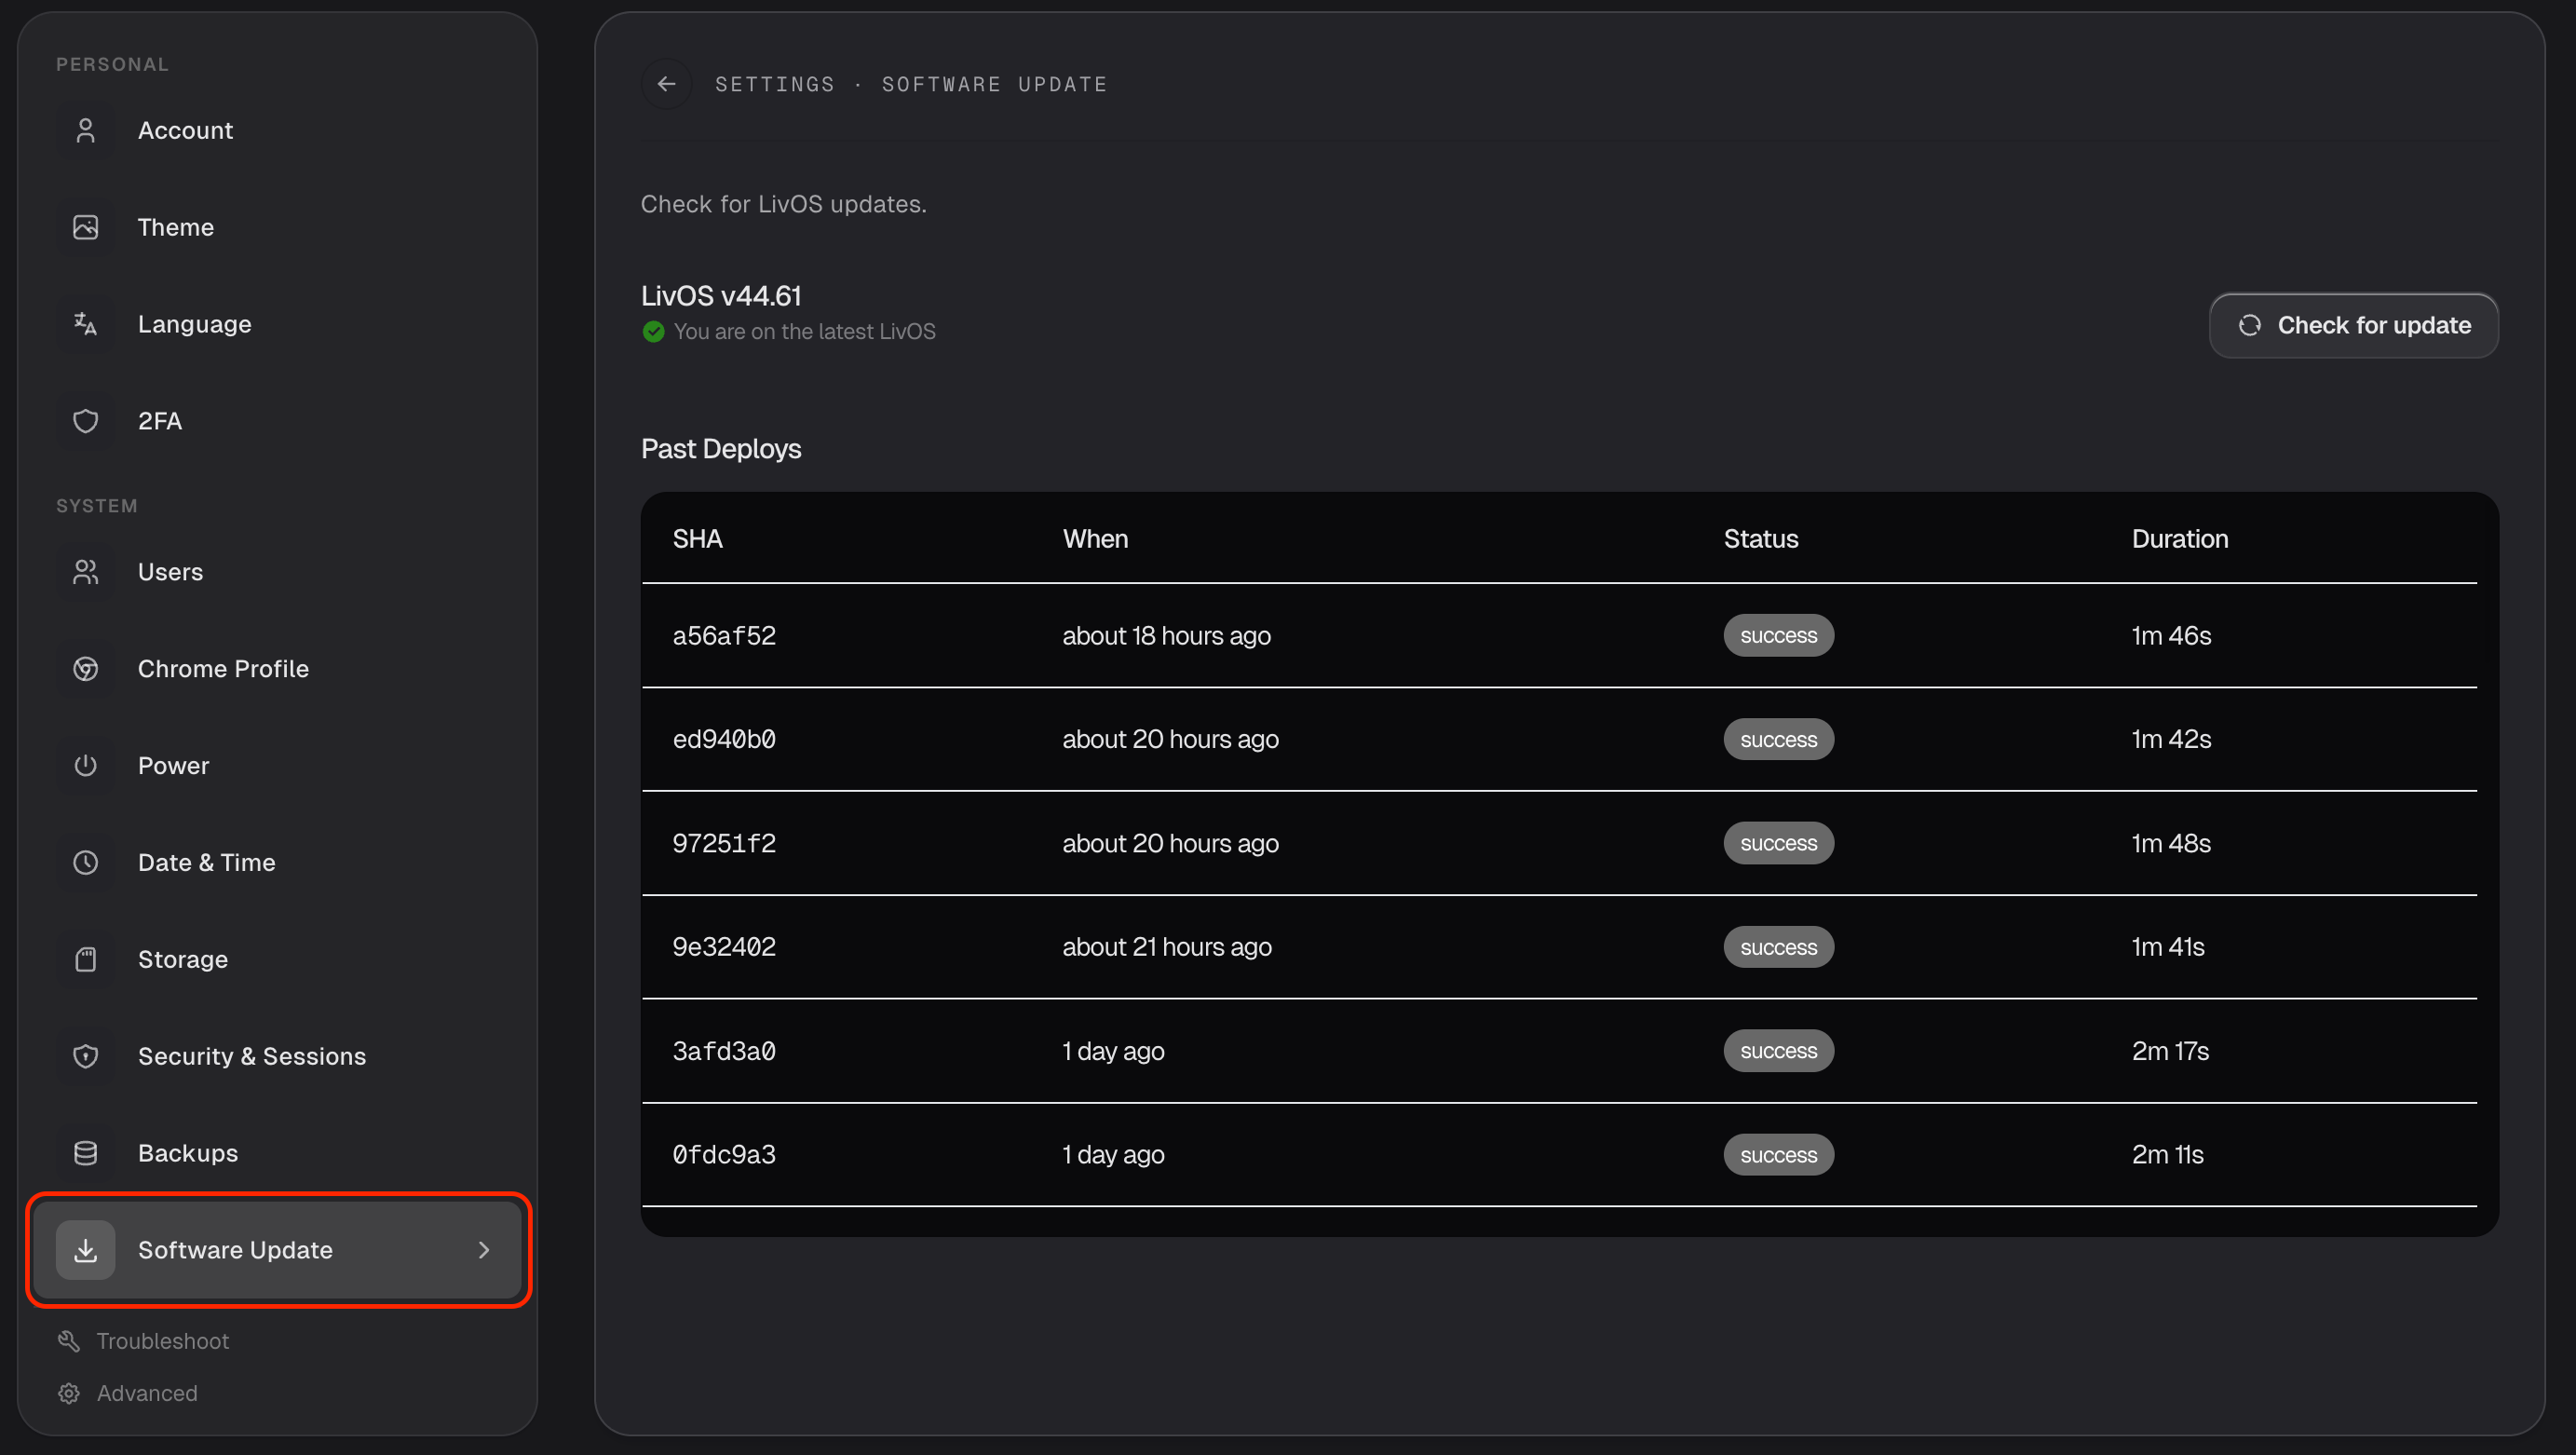Click the Backups database icon
2576x1455 pixels.
(86, 1153)
